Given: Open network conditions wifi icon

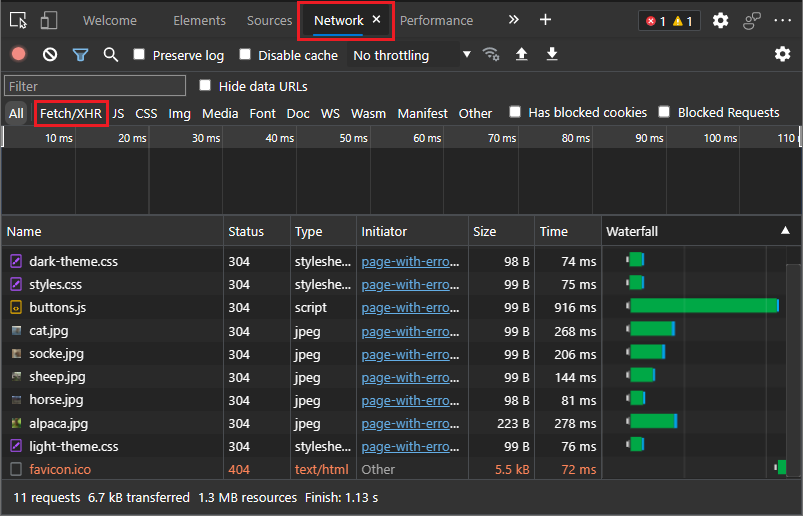Looking at the screenshot, I should pos(491,54).
